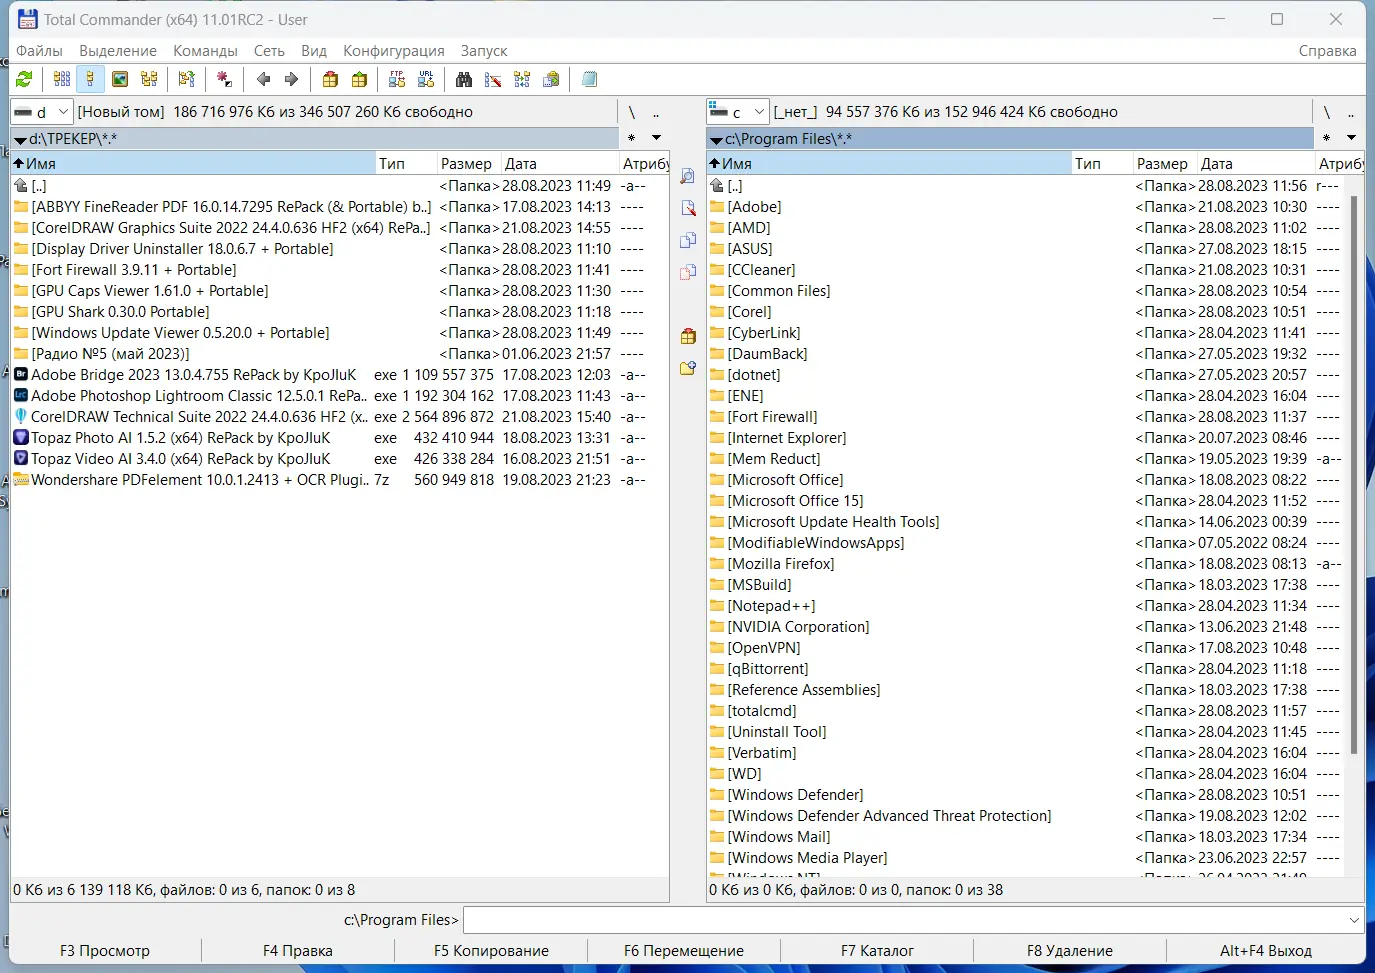Viewport: 1375px width, 973px height.
Task: Click the copy files icon between panels
Action: [688, 240]
